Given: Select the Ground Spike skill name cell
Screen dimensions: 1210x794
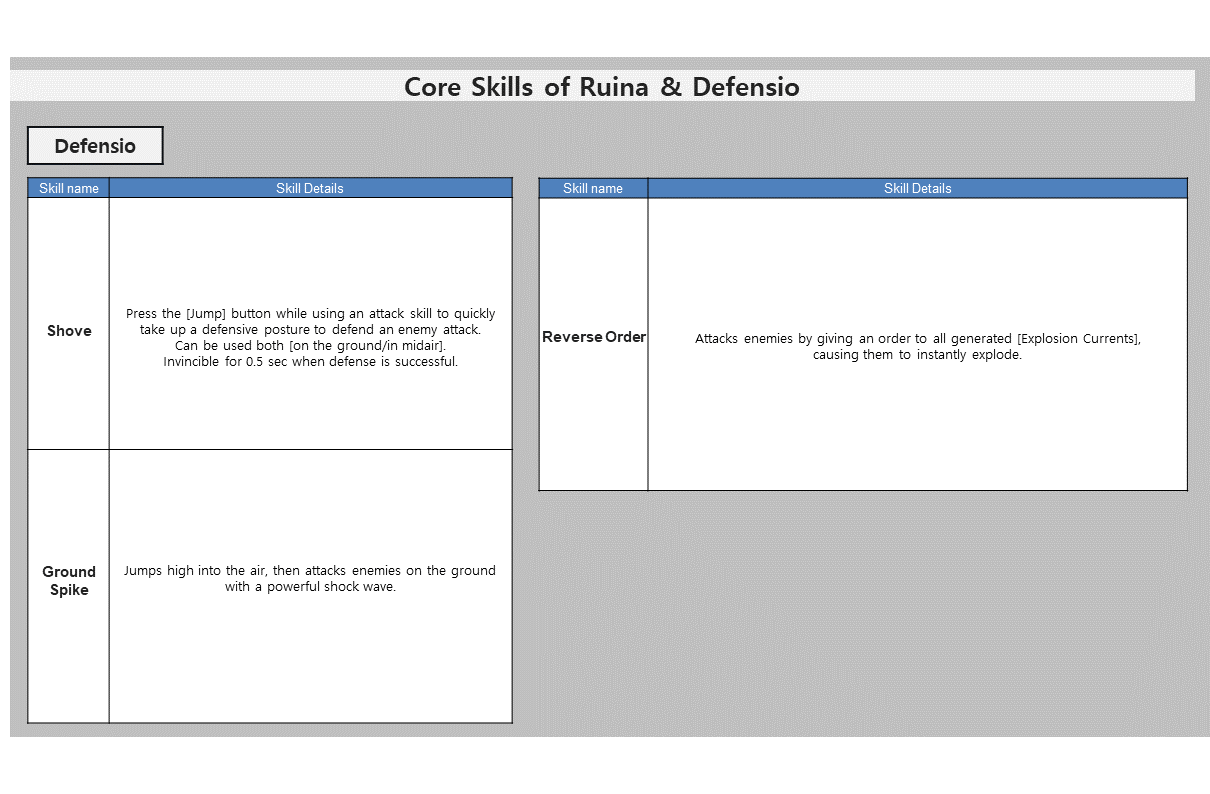Looking at the screenshot, I should 68,586.
